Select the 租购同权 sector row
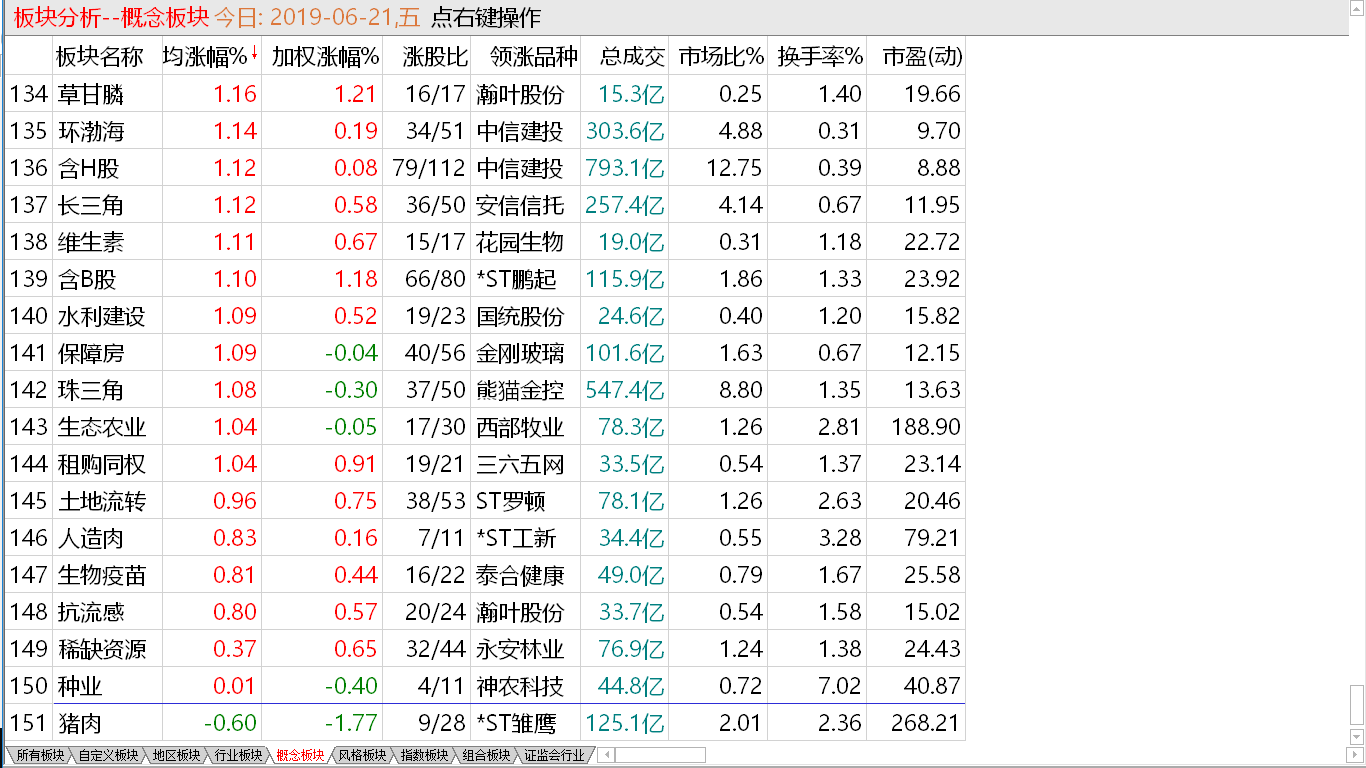Image resolution: width=1366 pixels, height=768 pixels. (x=485, y=464)
